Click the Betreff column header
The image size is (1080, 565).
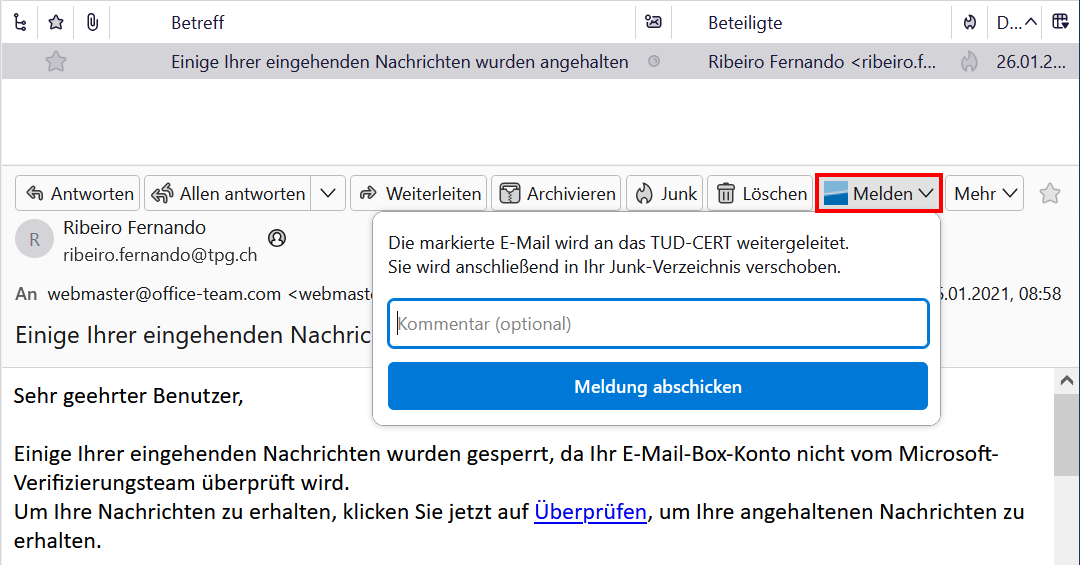(198, 23)
